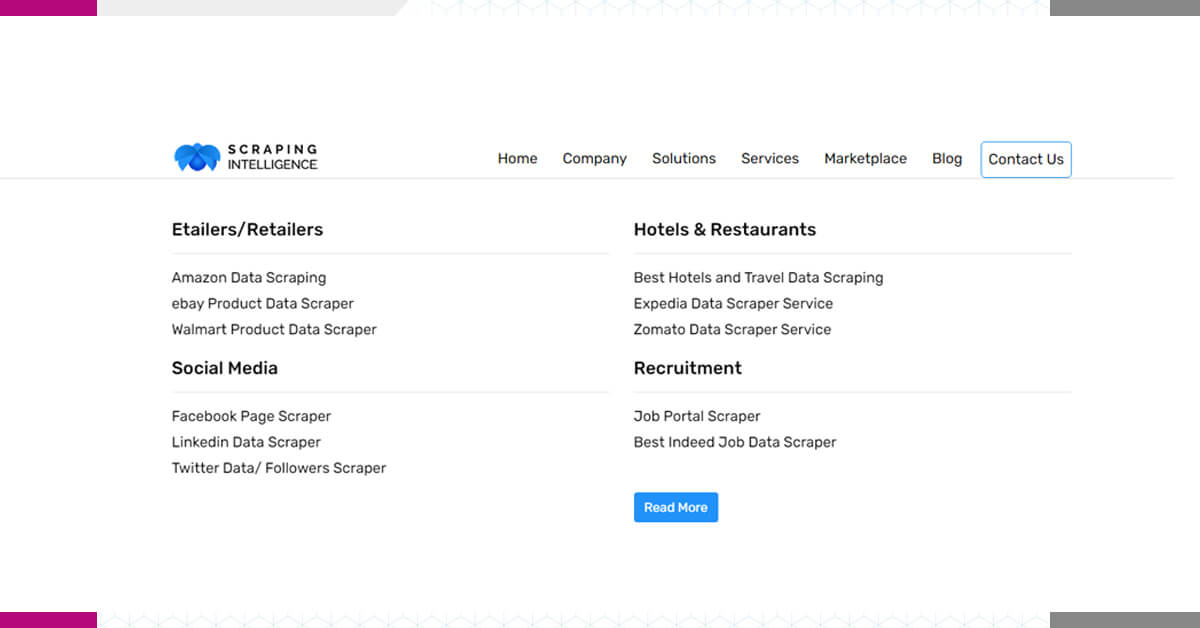Screen dimensions: 1200x628
Task: Open the Home menu item
Action: (517, 158)
